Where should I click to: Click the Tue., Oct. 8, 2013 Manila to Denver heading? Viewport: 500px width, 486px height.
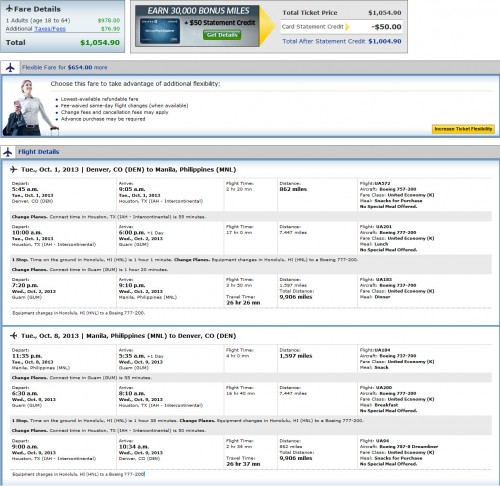click(128, 336)
